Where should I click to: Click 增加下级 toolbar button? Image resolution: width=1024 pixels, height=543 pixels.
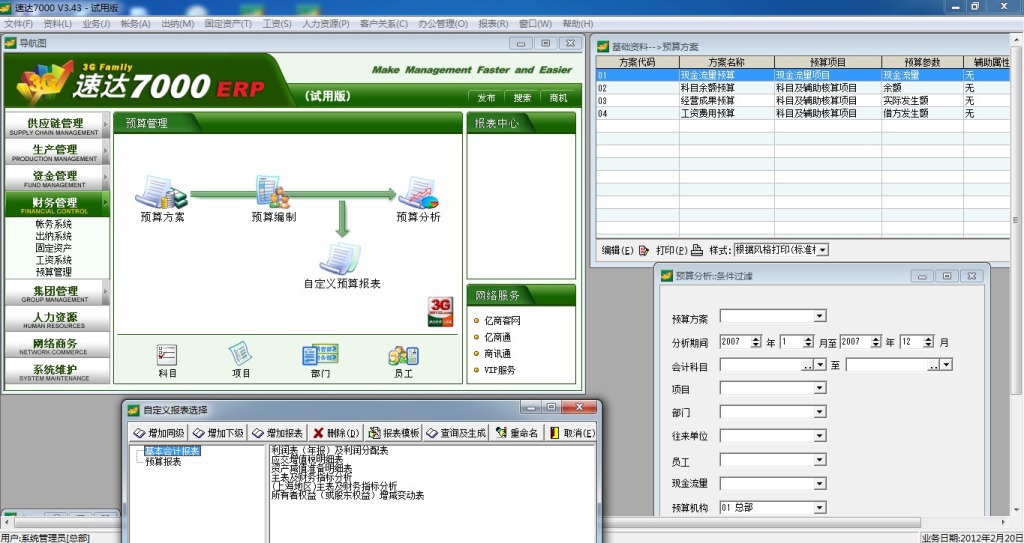[x=218, y=433]
